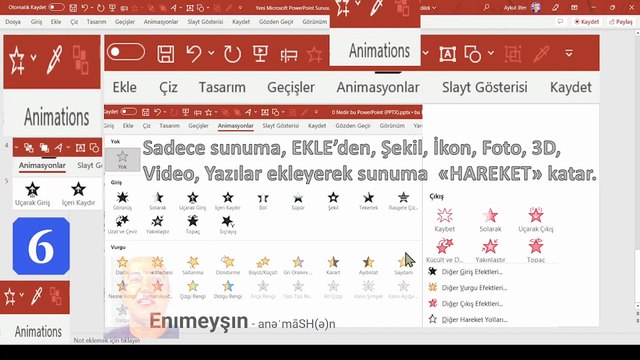Open the Dosya menu
640x360 pixels.
pyautogui.click(x=13, y=22)
